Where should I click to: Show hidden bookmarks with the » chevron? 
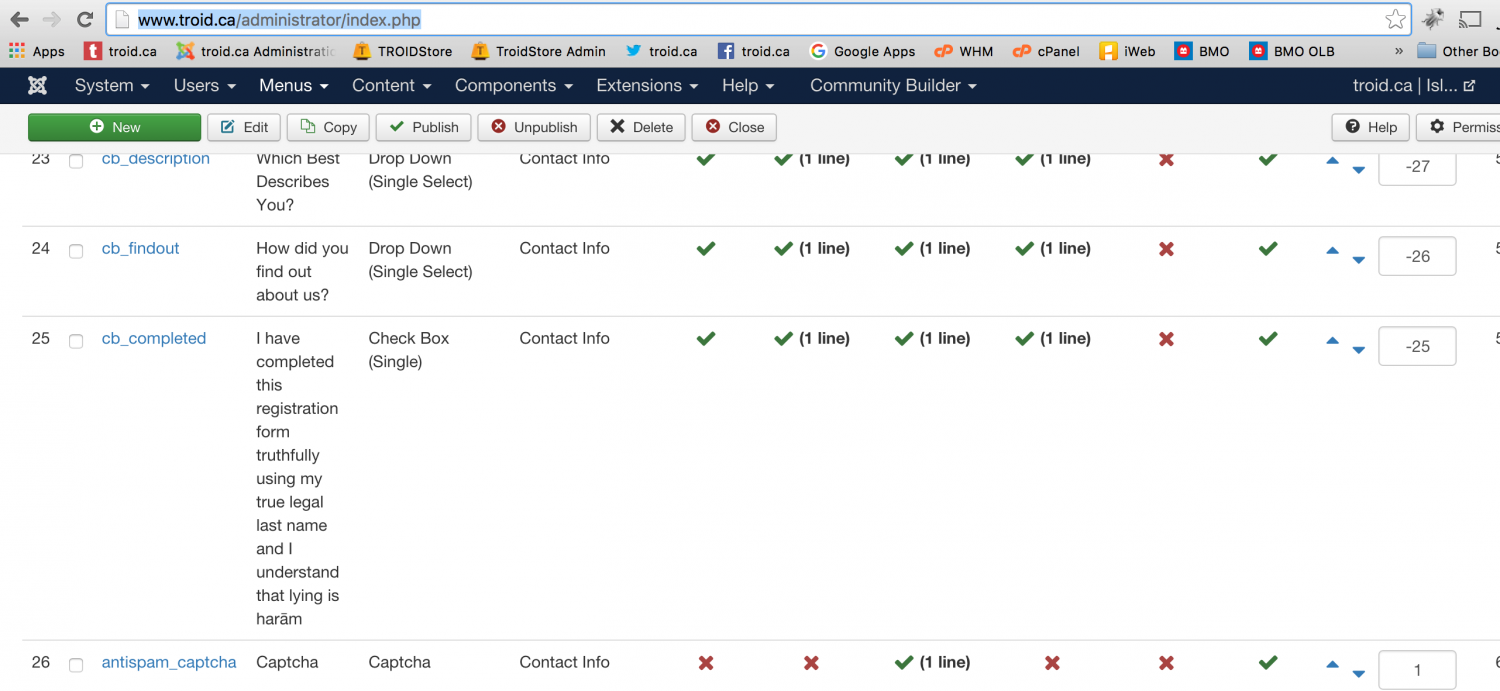click(1400, 51)
